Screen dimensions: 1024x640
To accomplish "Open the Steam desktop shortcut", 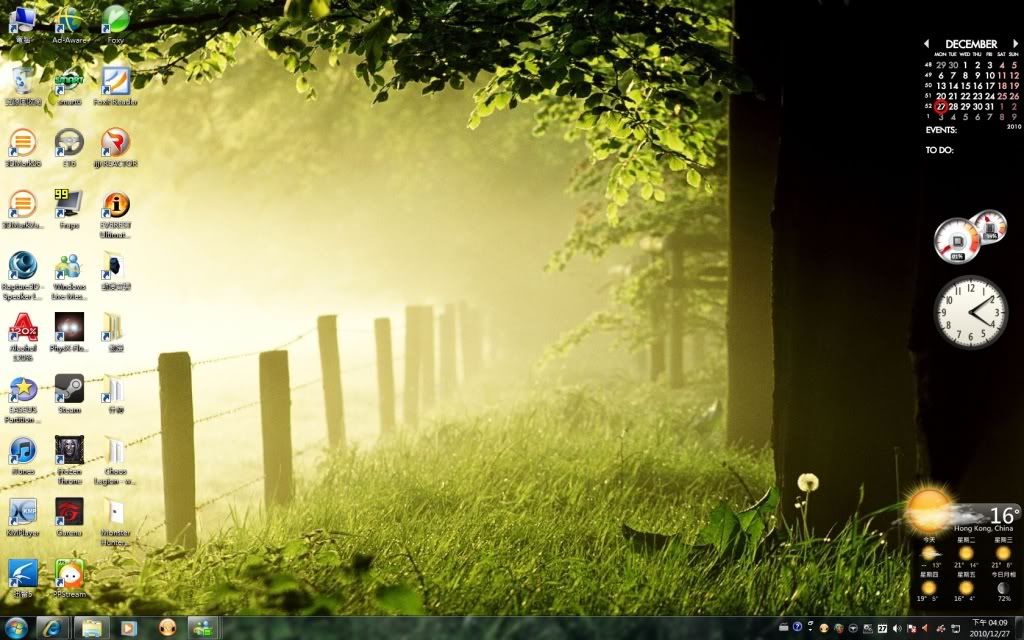I will [69, 388].
